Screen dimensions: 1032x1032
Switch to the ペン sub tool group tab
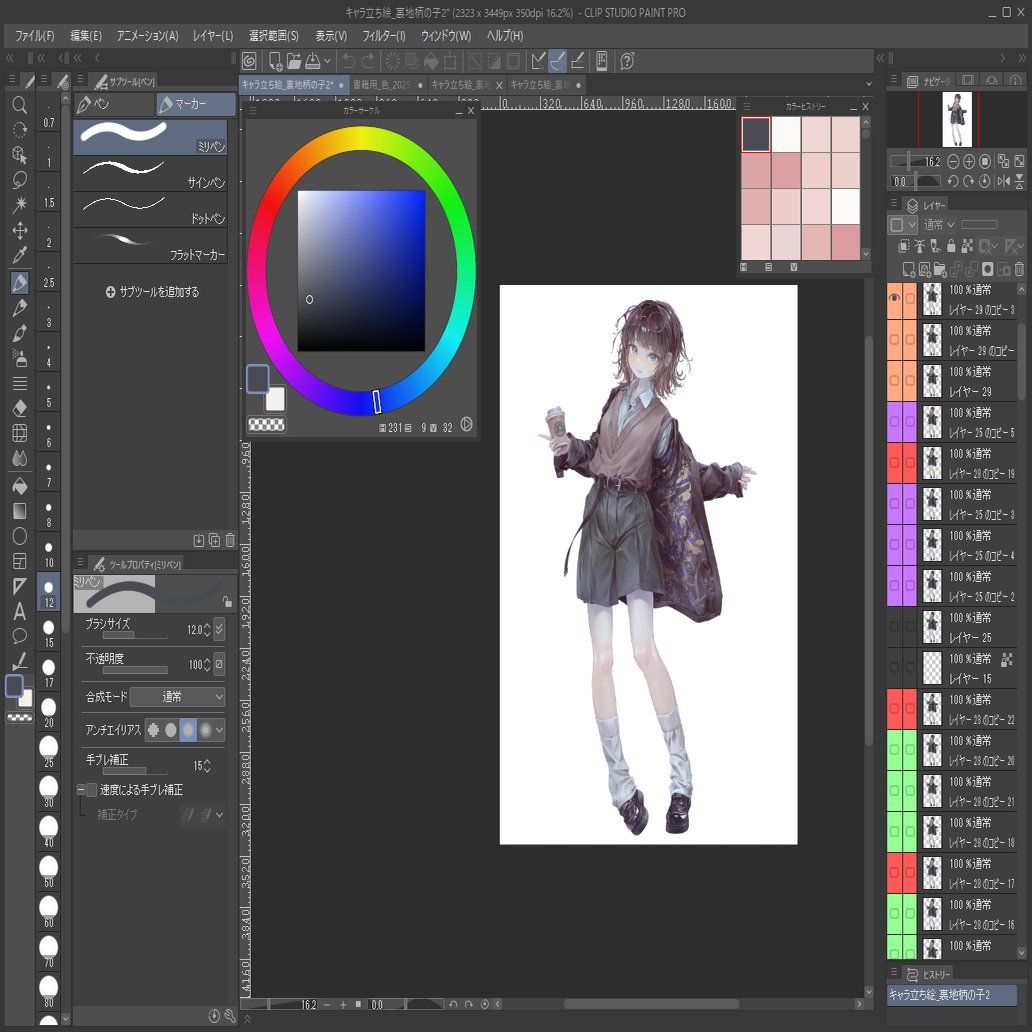(x=113, y=104)
